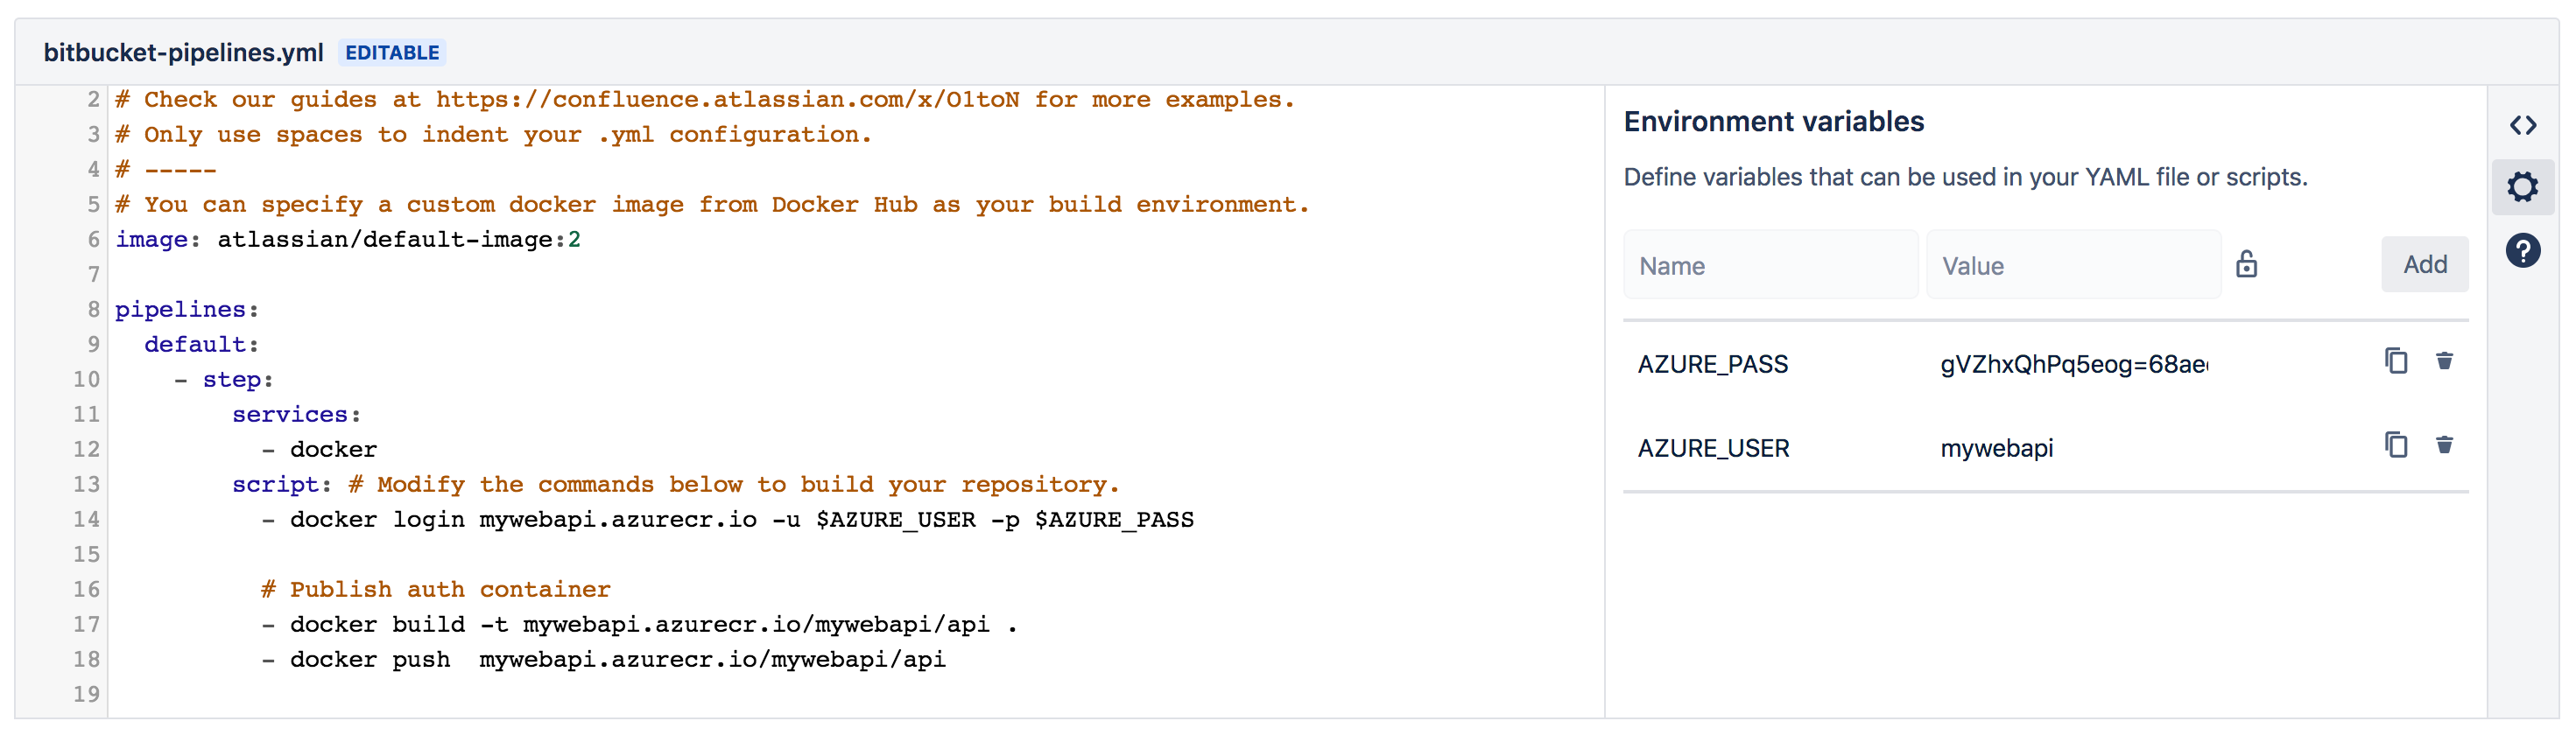Open the help question mark icon
The image size is (2576, 735).
[x=2522, y=250]
